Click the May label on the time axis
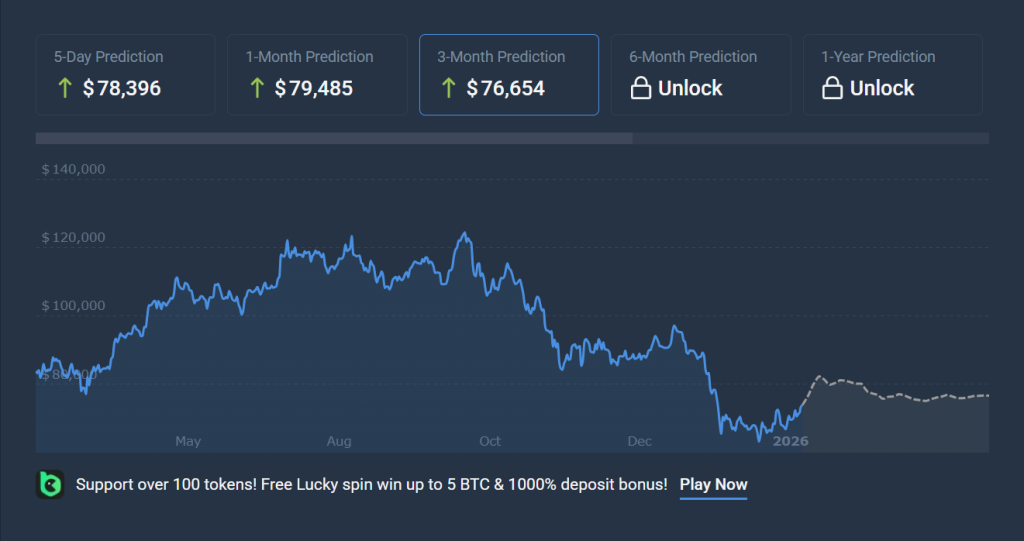This screenshot has width=1024, height=541. click(188, 441)
